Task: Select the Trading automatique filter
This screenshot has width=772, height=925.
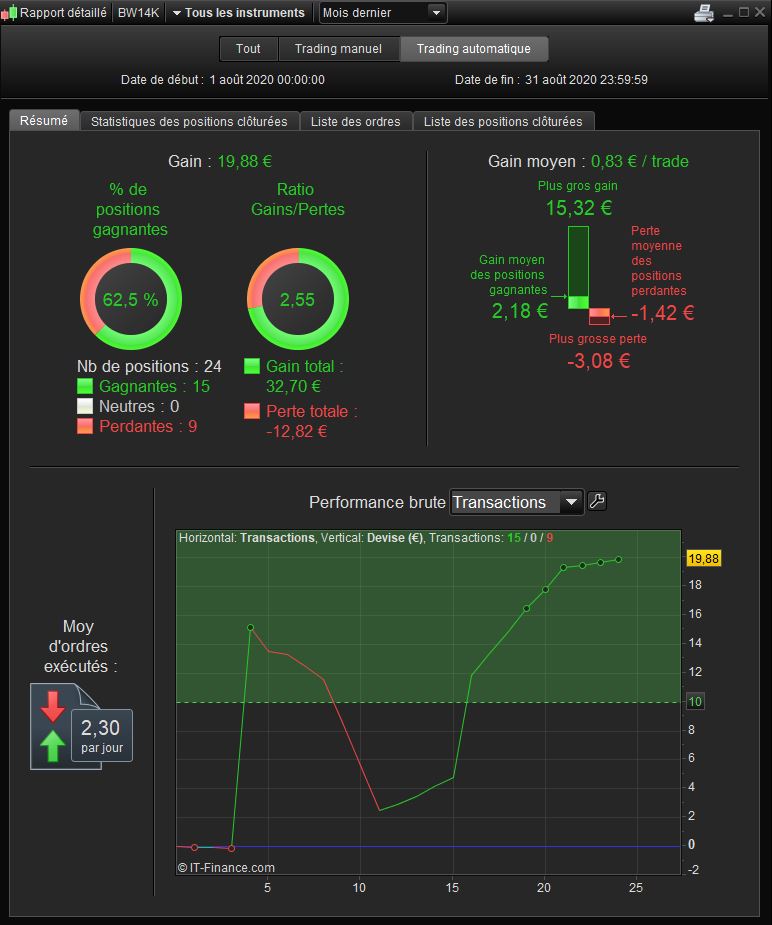Action: point(474,49)
